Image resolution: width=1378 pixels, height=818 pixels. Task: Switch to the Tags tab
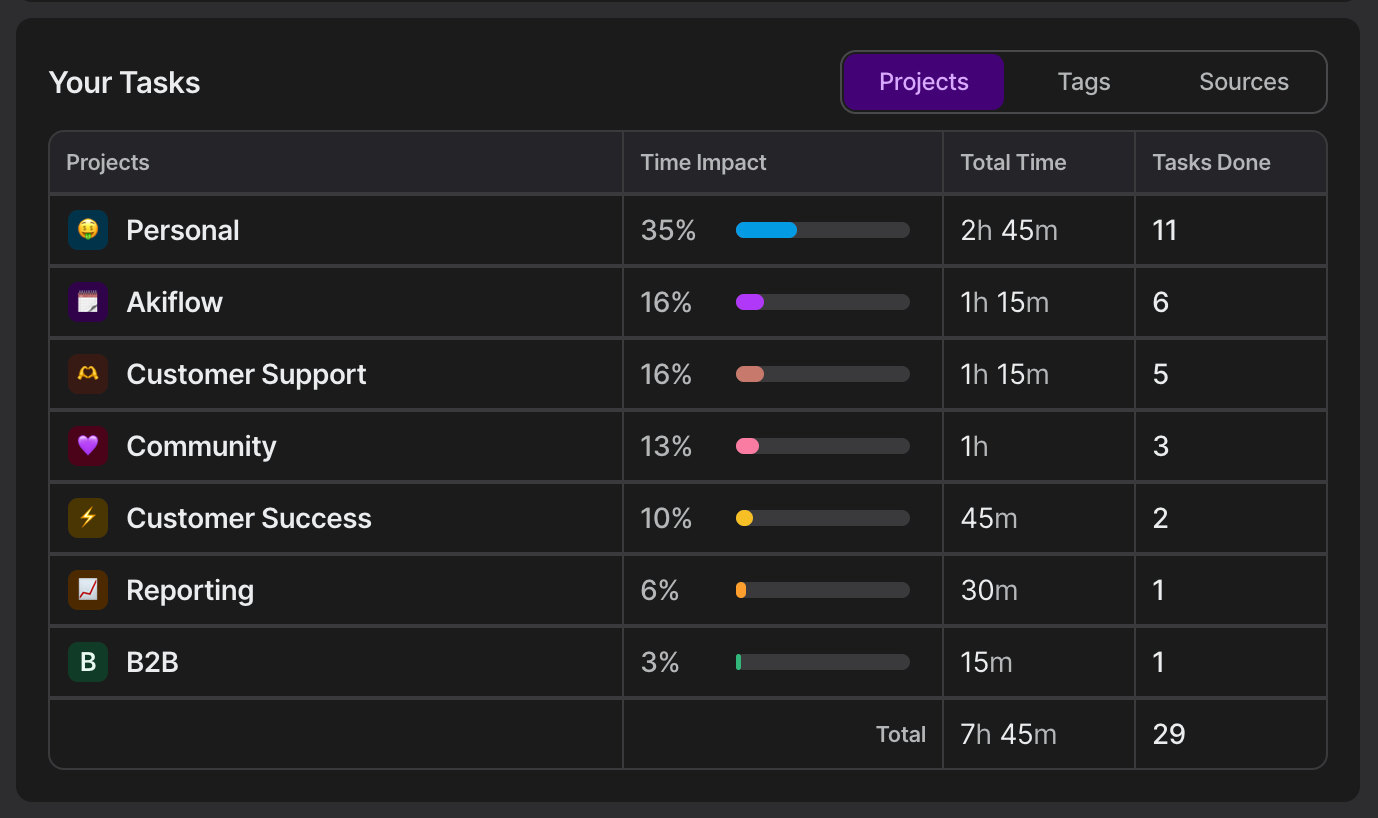point(1084,82)
